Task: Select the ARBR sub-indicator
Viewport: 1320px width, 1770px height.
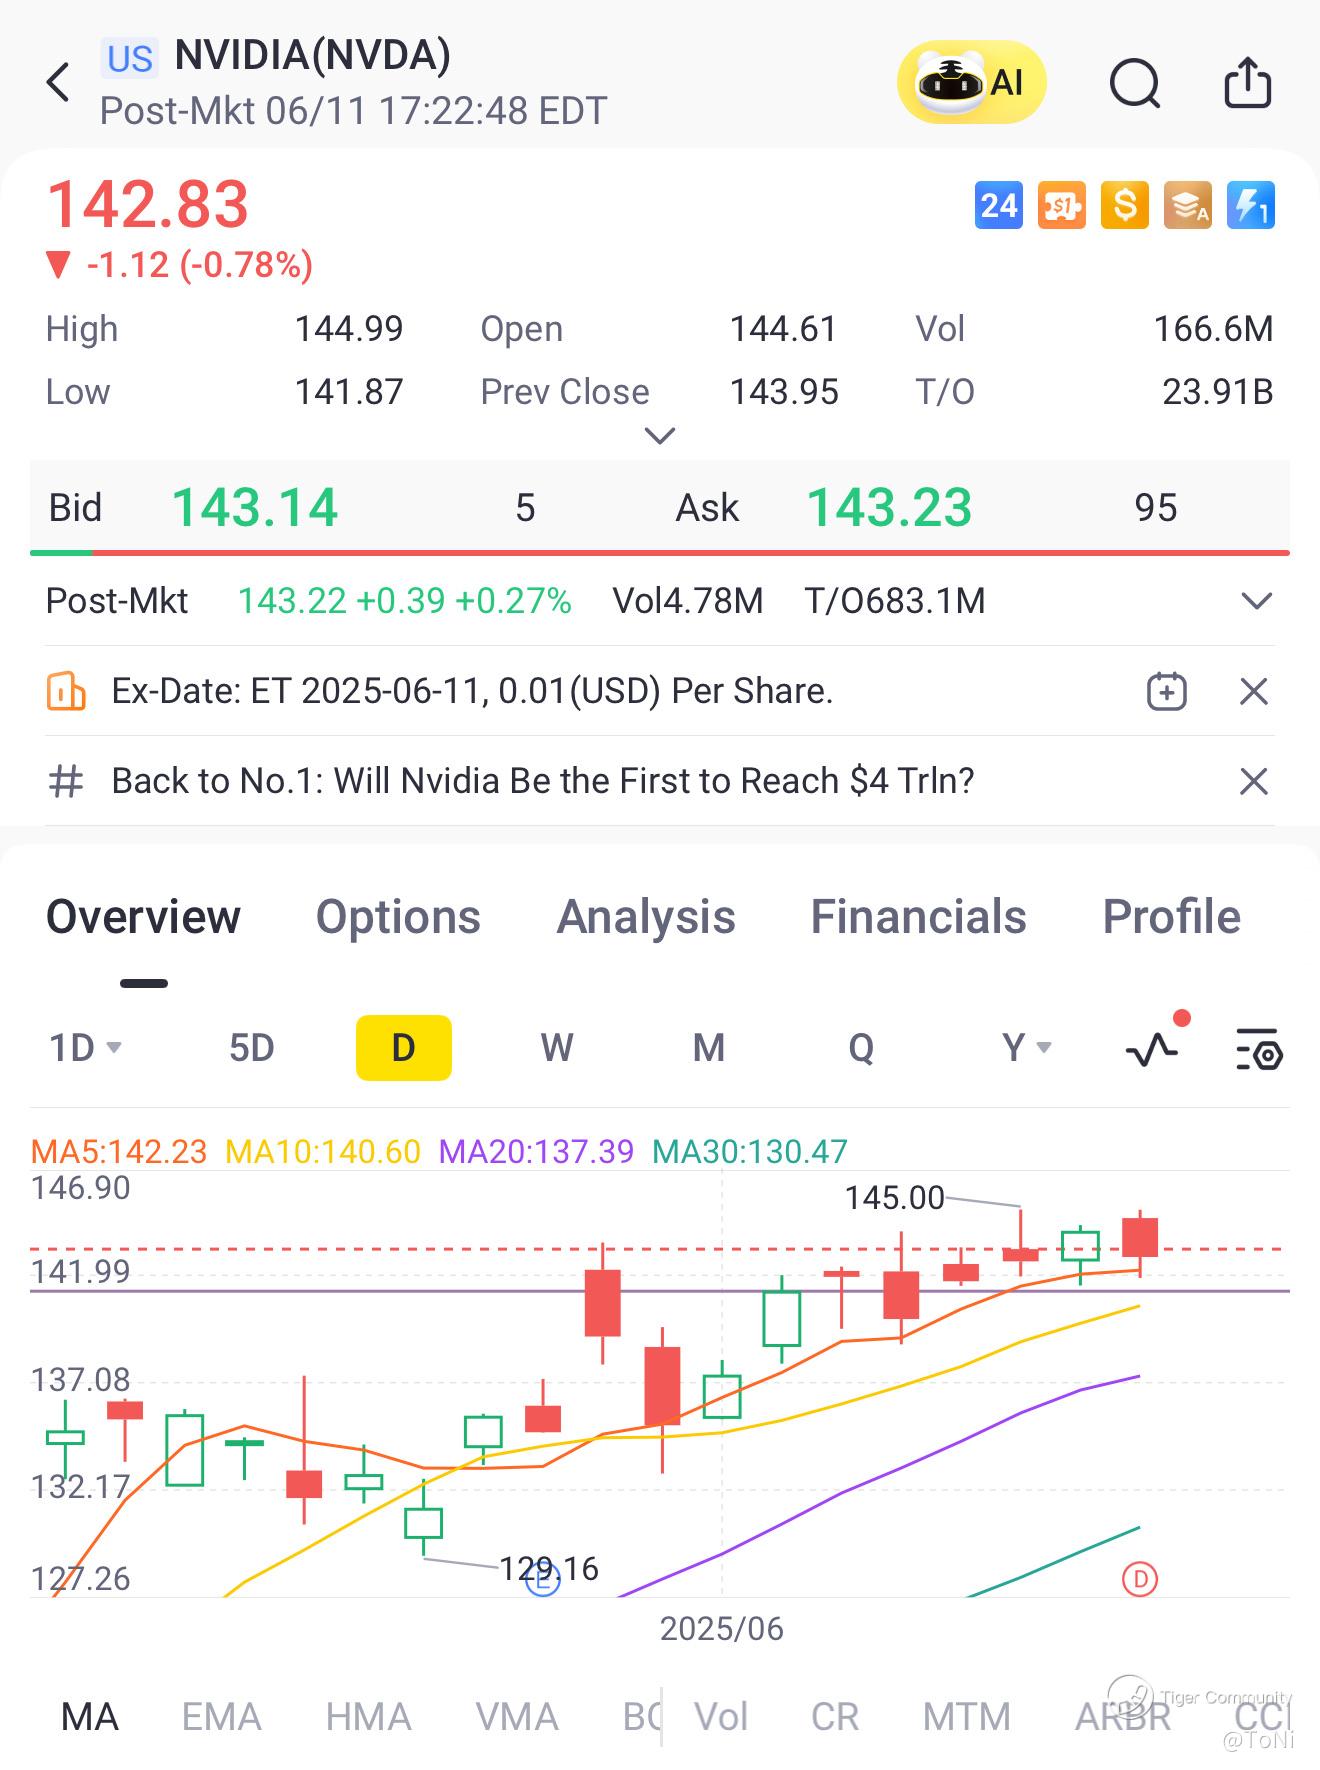Action: (1122, 1717)
